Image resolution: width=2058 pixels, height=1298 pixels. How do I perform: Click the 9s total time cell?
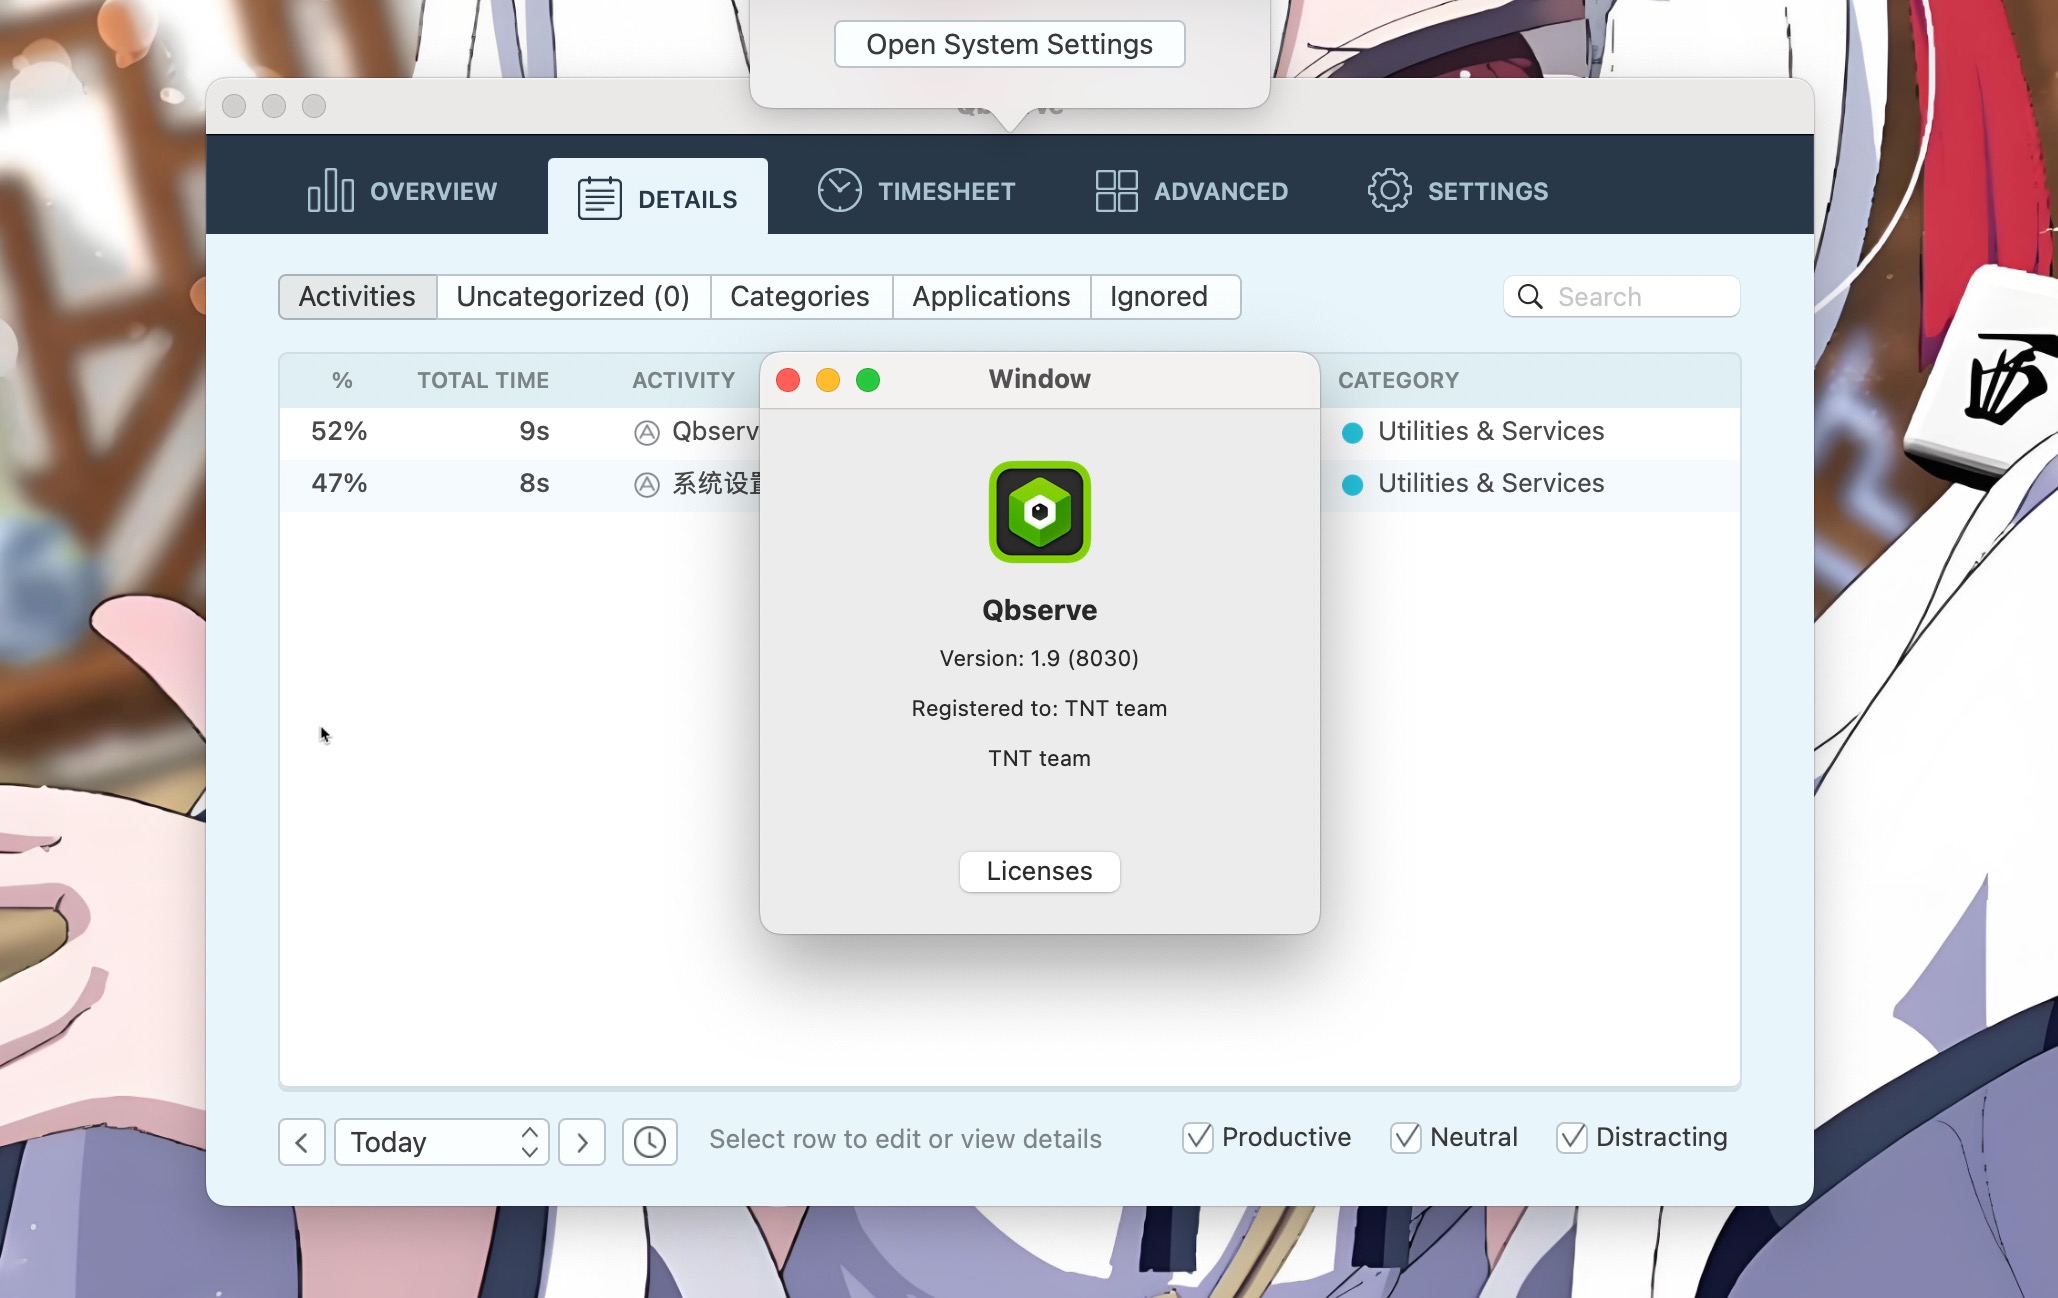point(534,431)
